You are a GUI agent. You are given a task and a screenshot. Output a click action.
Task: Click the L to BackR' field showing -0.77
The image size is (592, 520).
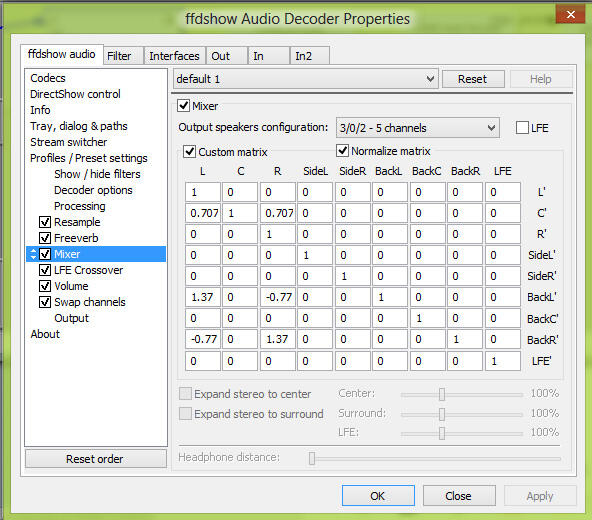(203, 339)
